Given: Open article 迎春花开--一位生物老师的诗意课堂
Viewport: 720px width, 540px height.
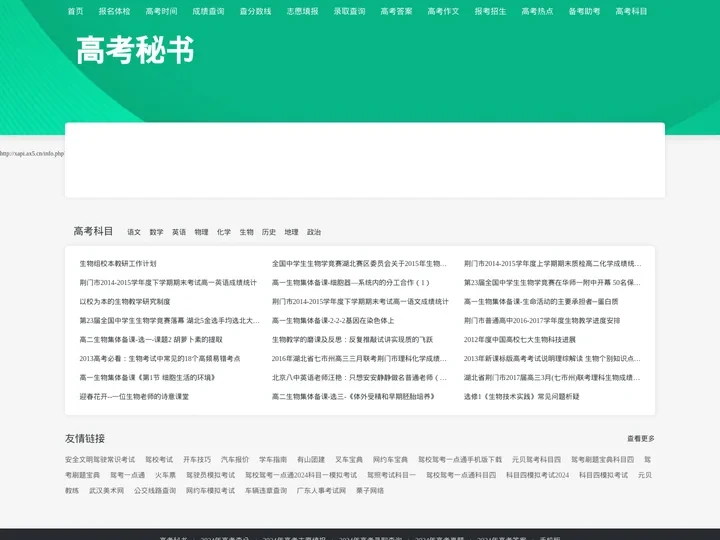Looking at the screenshot, I should coord(134,397).
